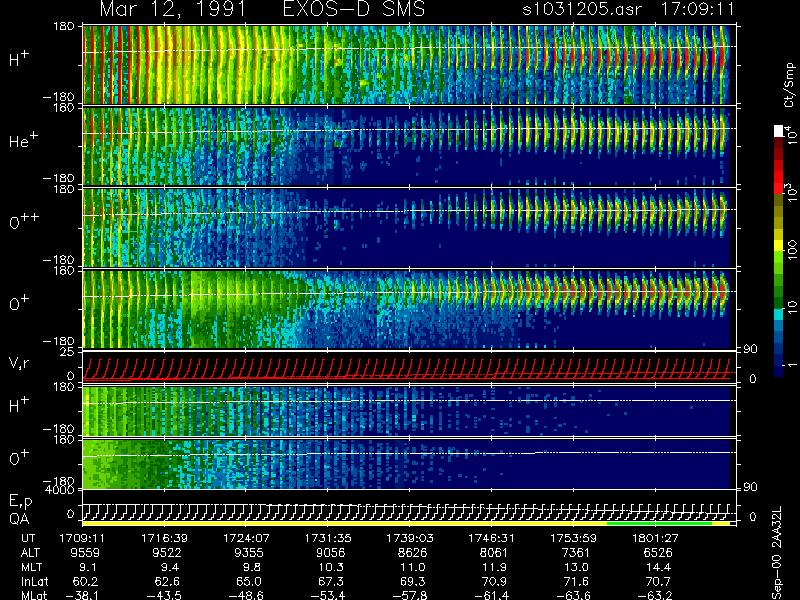Select the 'InLat' row label
Viewport: 800px width, 600px height.
pyautogui.click(x=34, y=581)
